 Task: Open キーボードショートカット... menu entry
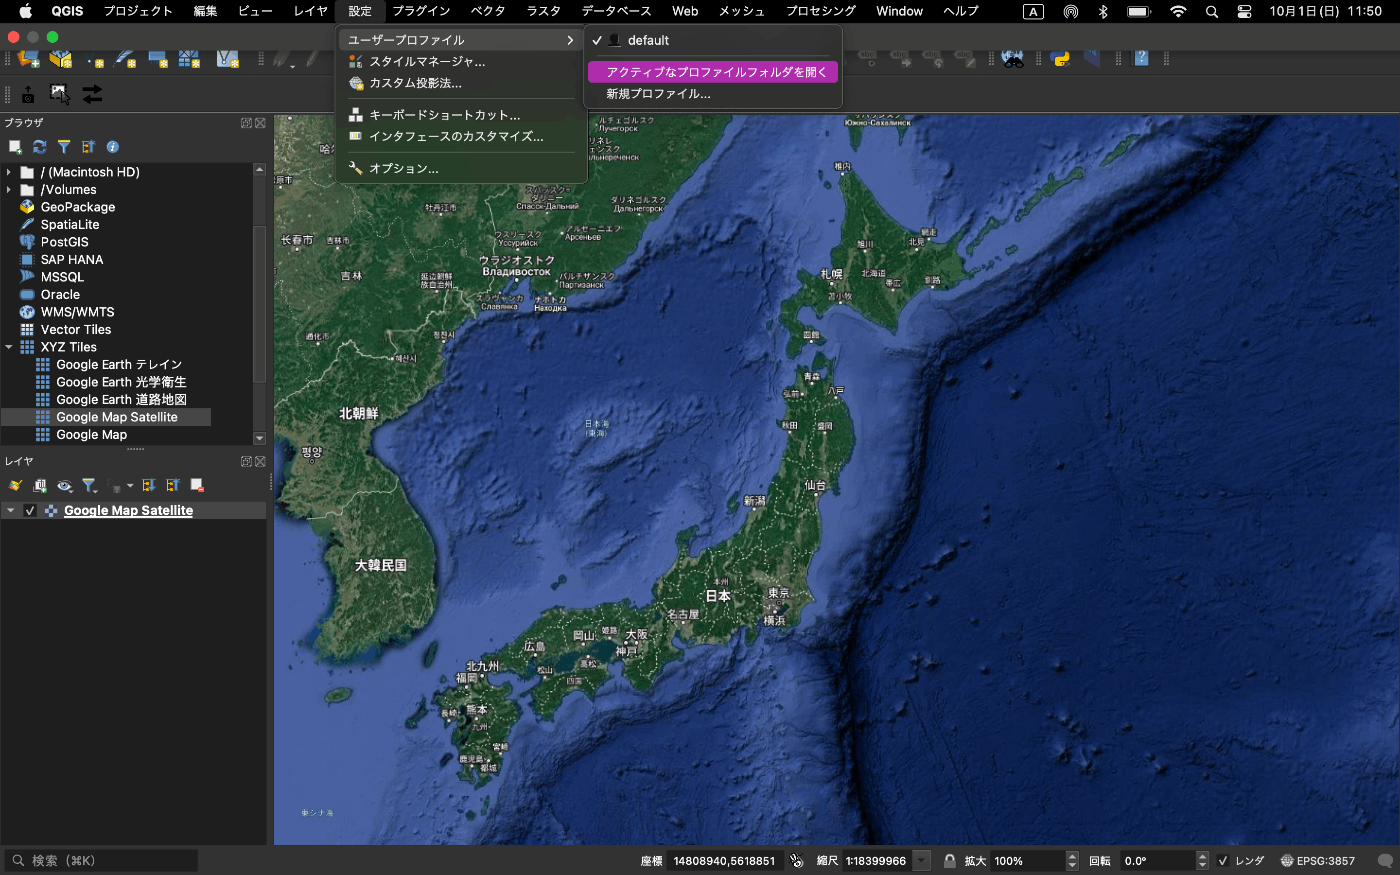[461, 115]
